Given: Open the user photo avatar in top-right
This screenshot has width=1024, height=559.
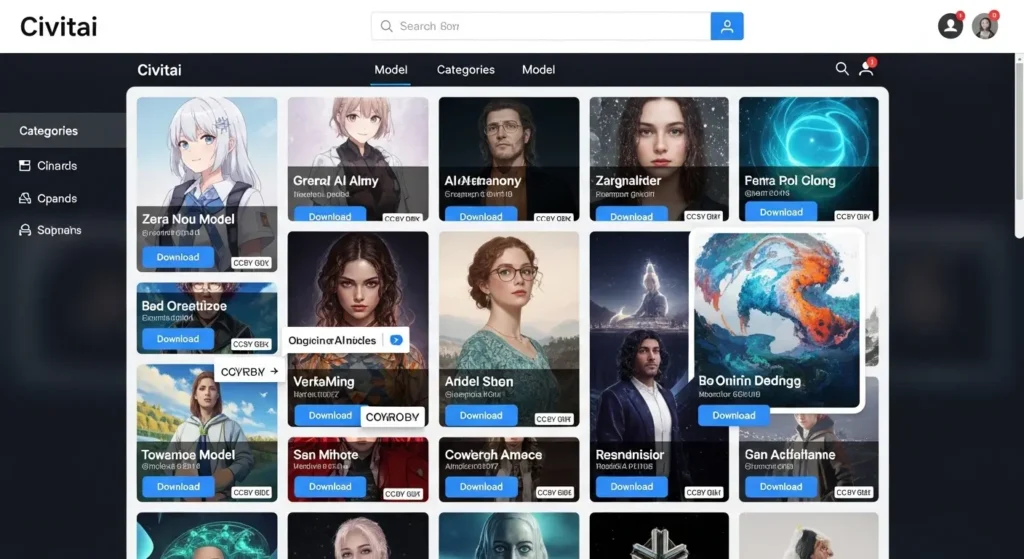Looking at the screenshot, I should [x=985, y=26].
